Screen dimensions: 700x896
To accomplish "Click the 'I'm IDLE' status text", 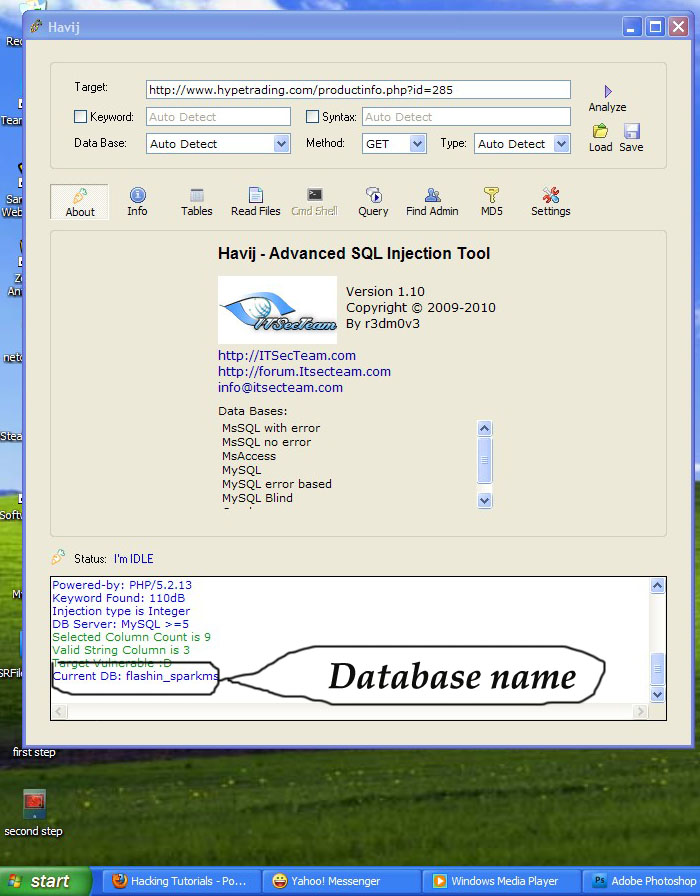I will [x=134, y=559].
